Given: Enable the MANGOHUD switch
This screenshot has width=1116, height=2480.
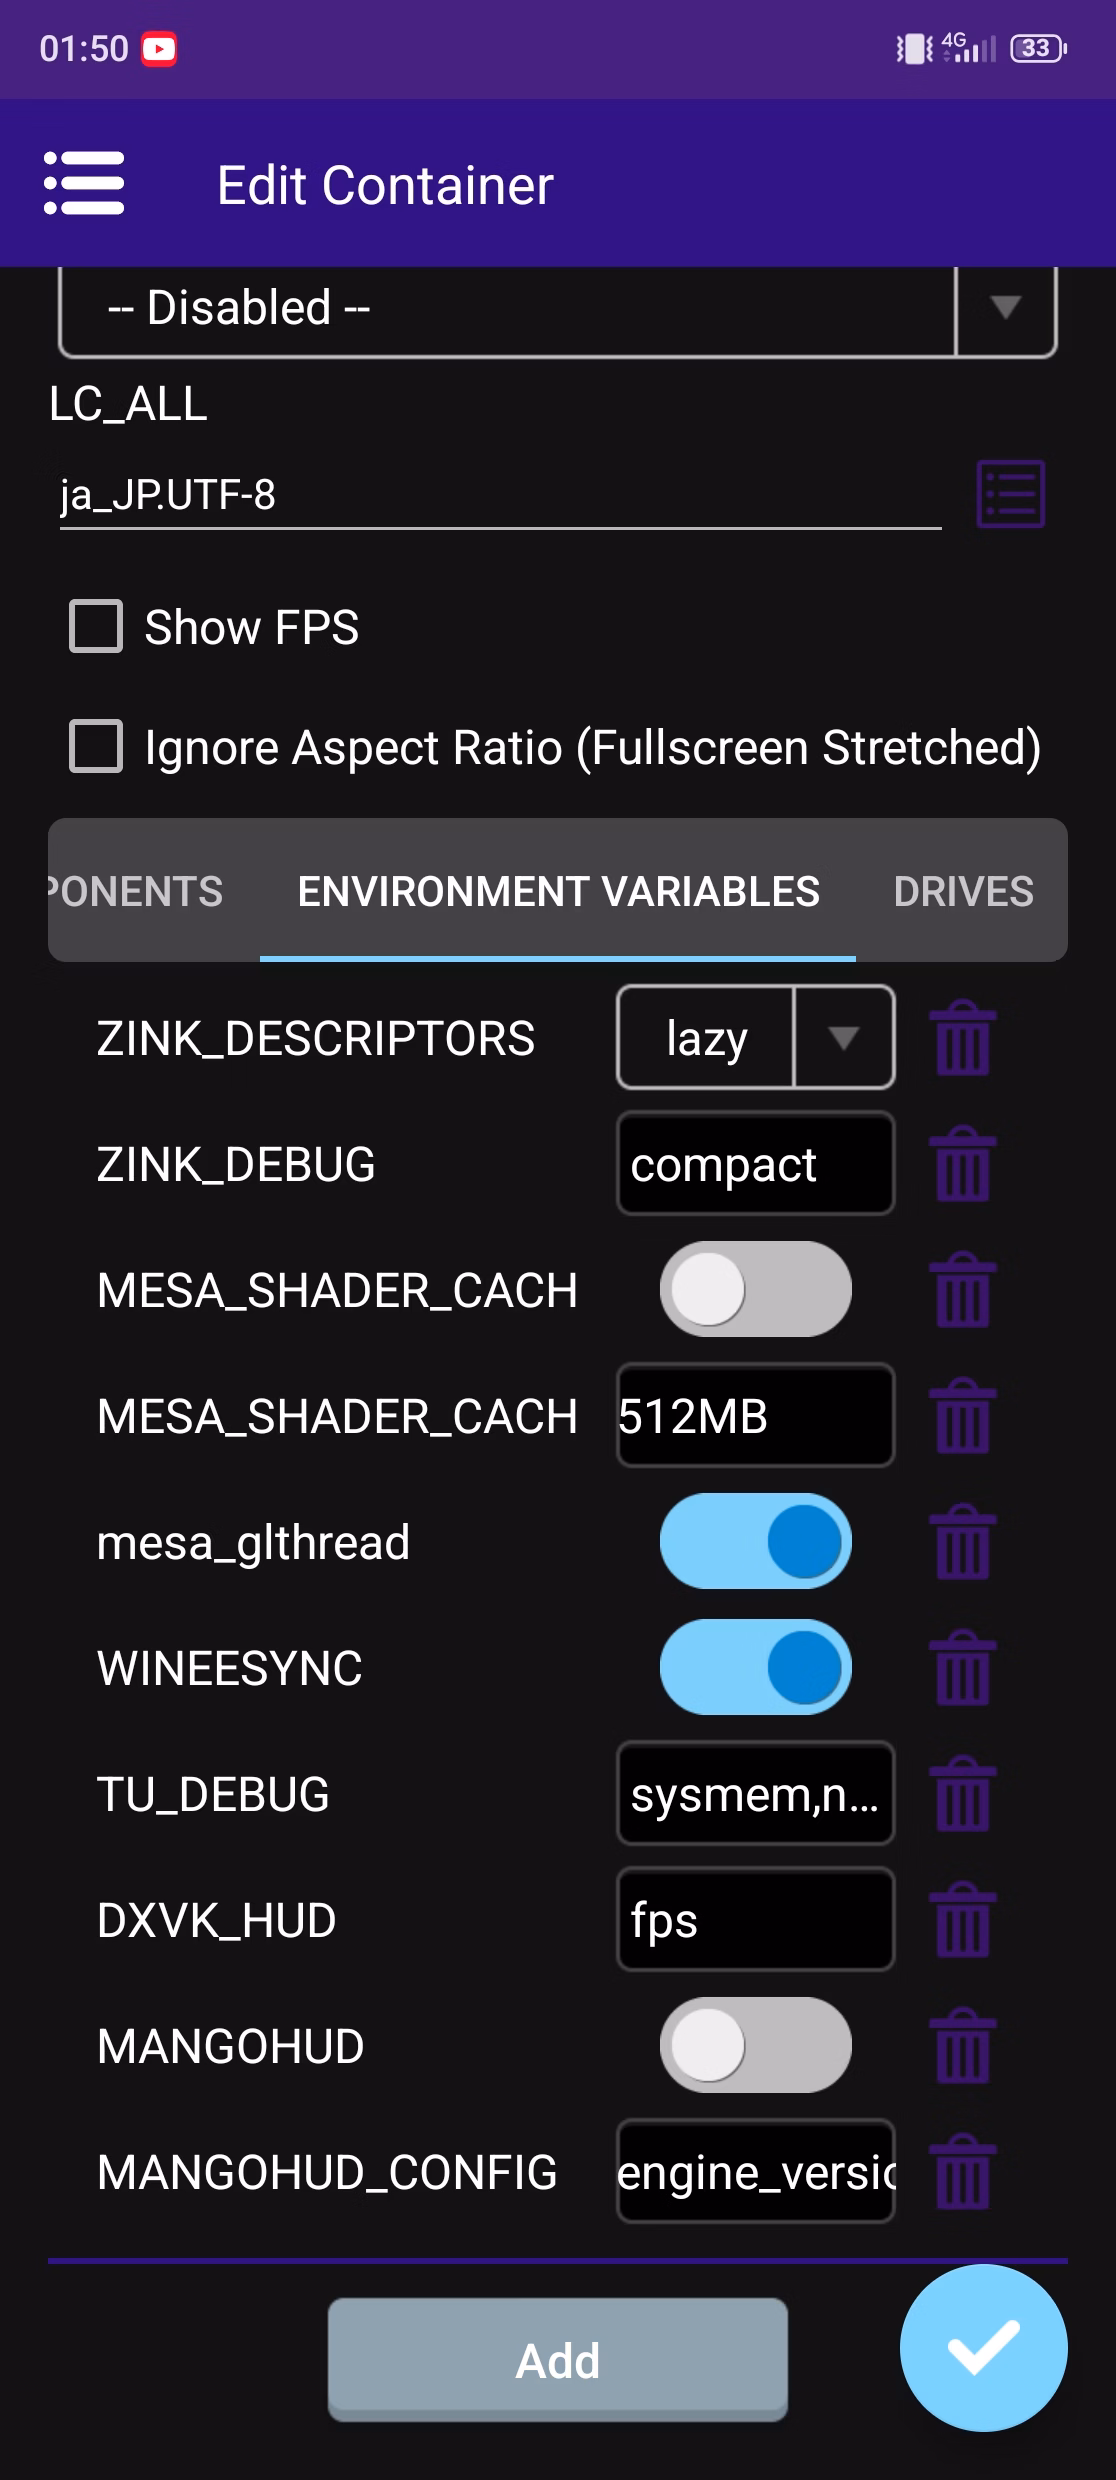Looking at the screenshot, I should (x=755, y=2046).
